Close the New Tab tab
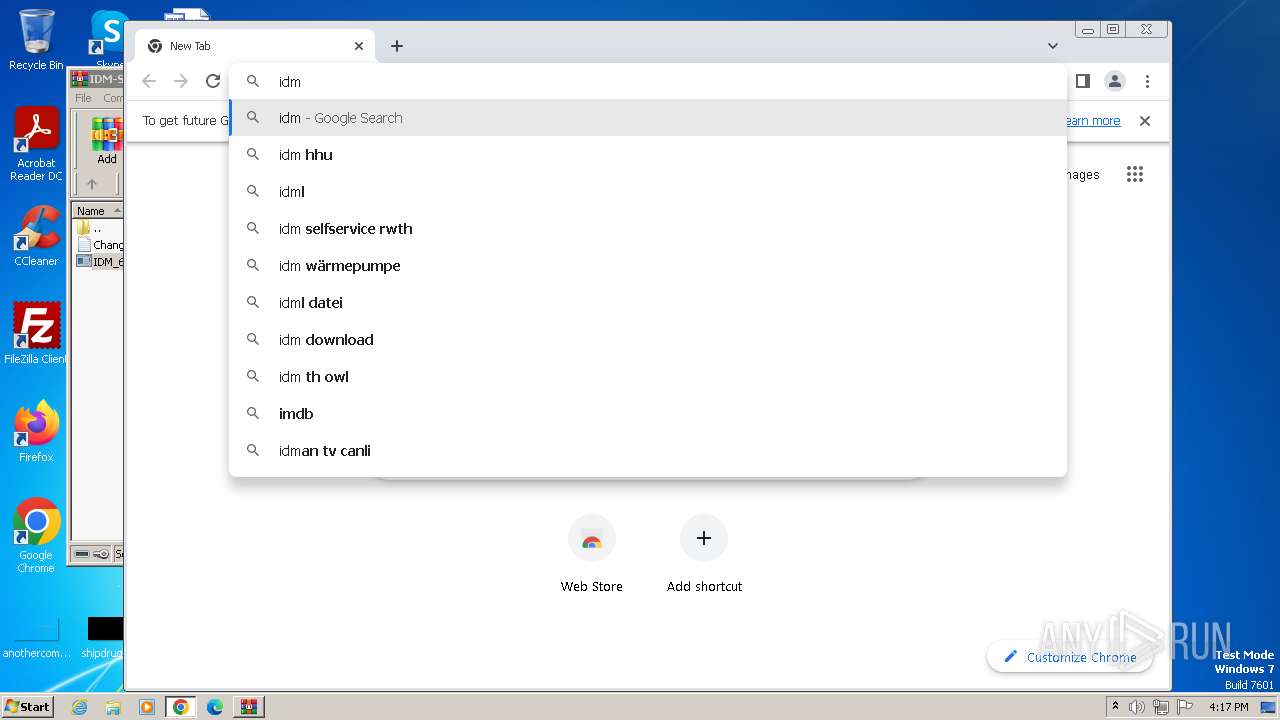Screen dimensions: 1280x720 click(359, 46)
